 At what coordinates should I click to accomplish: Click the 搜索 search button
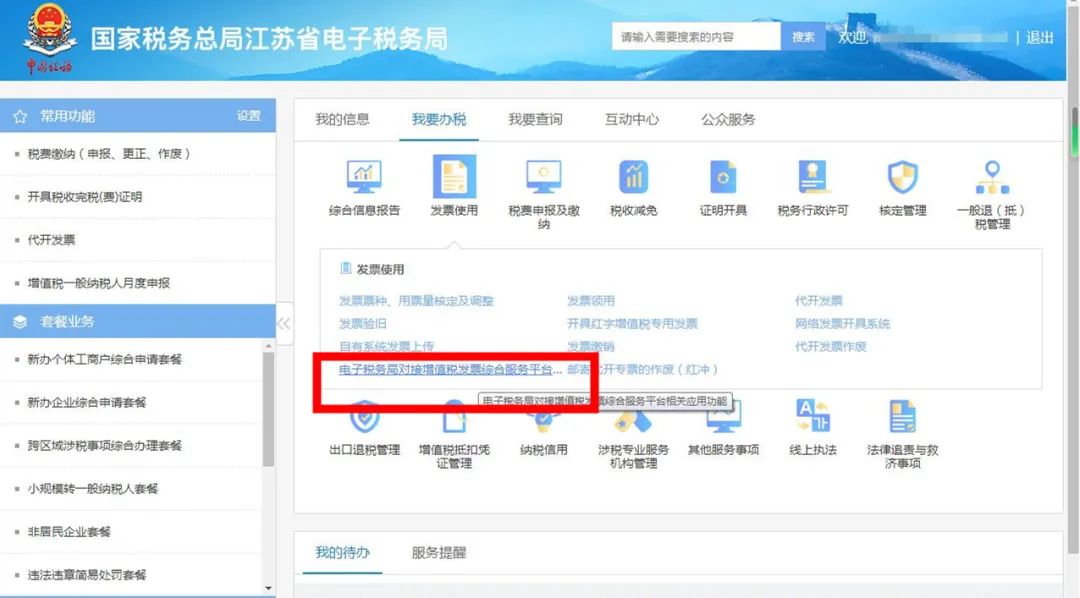[803, 37]
